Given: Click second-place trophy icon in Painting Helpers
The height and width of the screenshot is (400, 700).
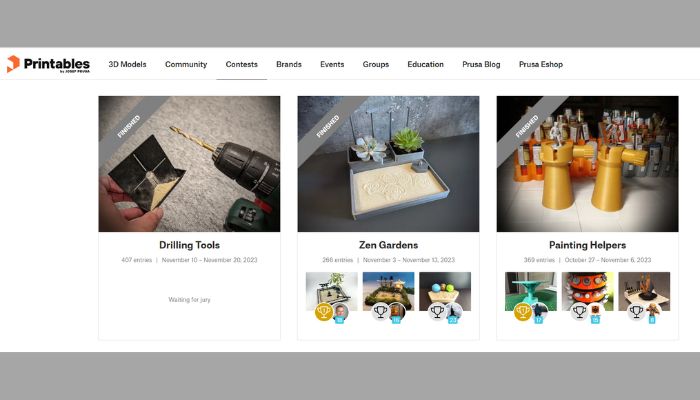Looking at the screenshot, I should coord(579,311).
